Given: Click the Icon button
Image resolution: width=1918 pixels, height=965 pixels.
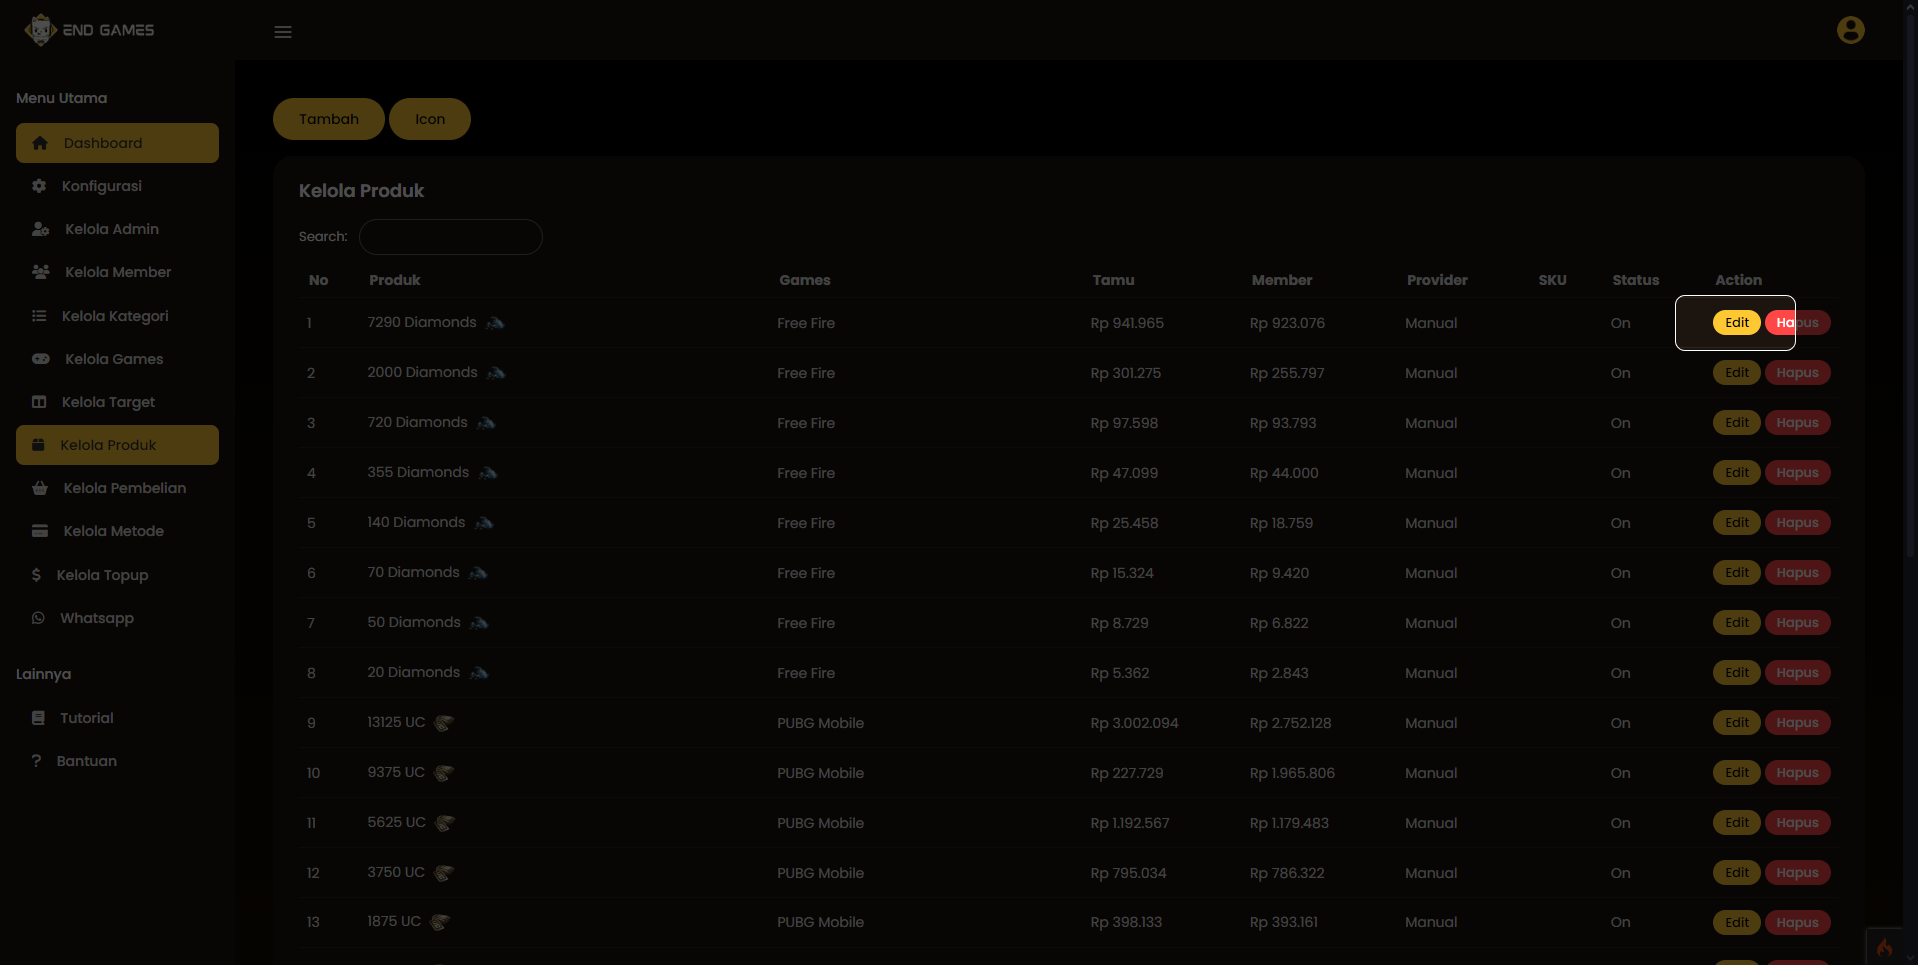Looking at the screenshot, I should (430, 119).
